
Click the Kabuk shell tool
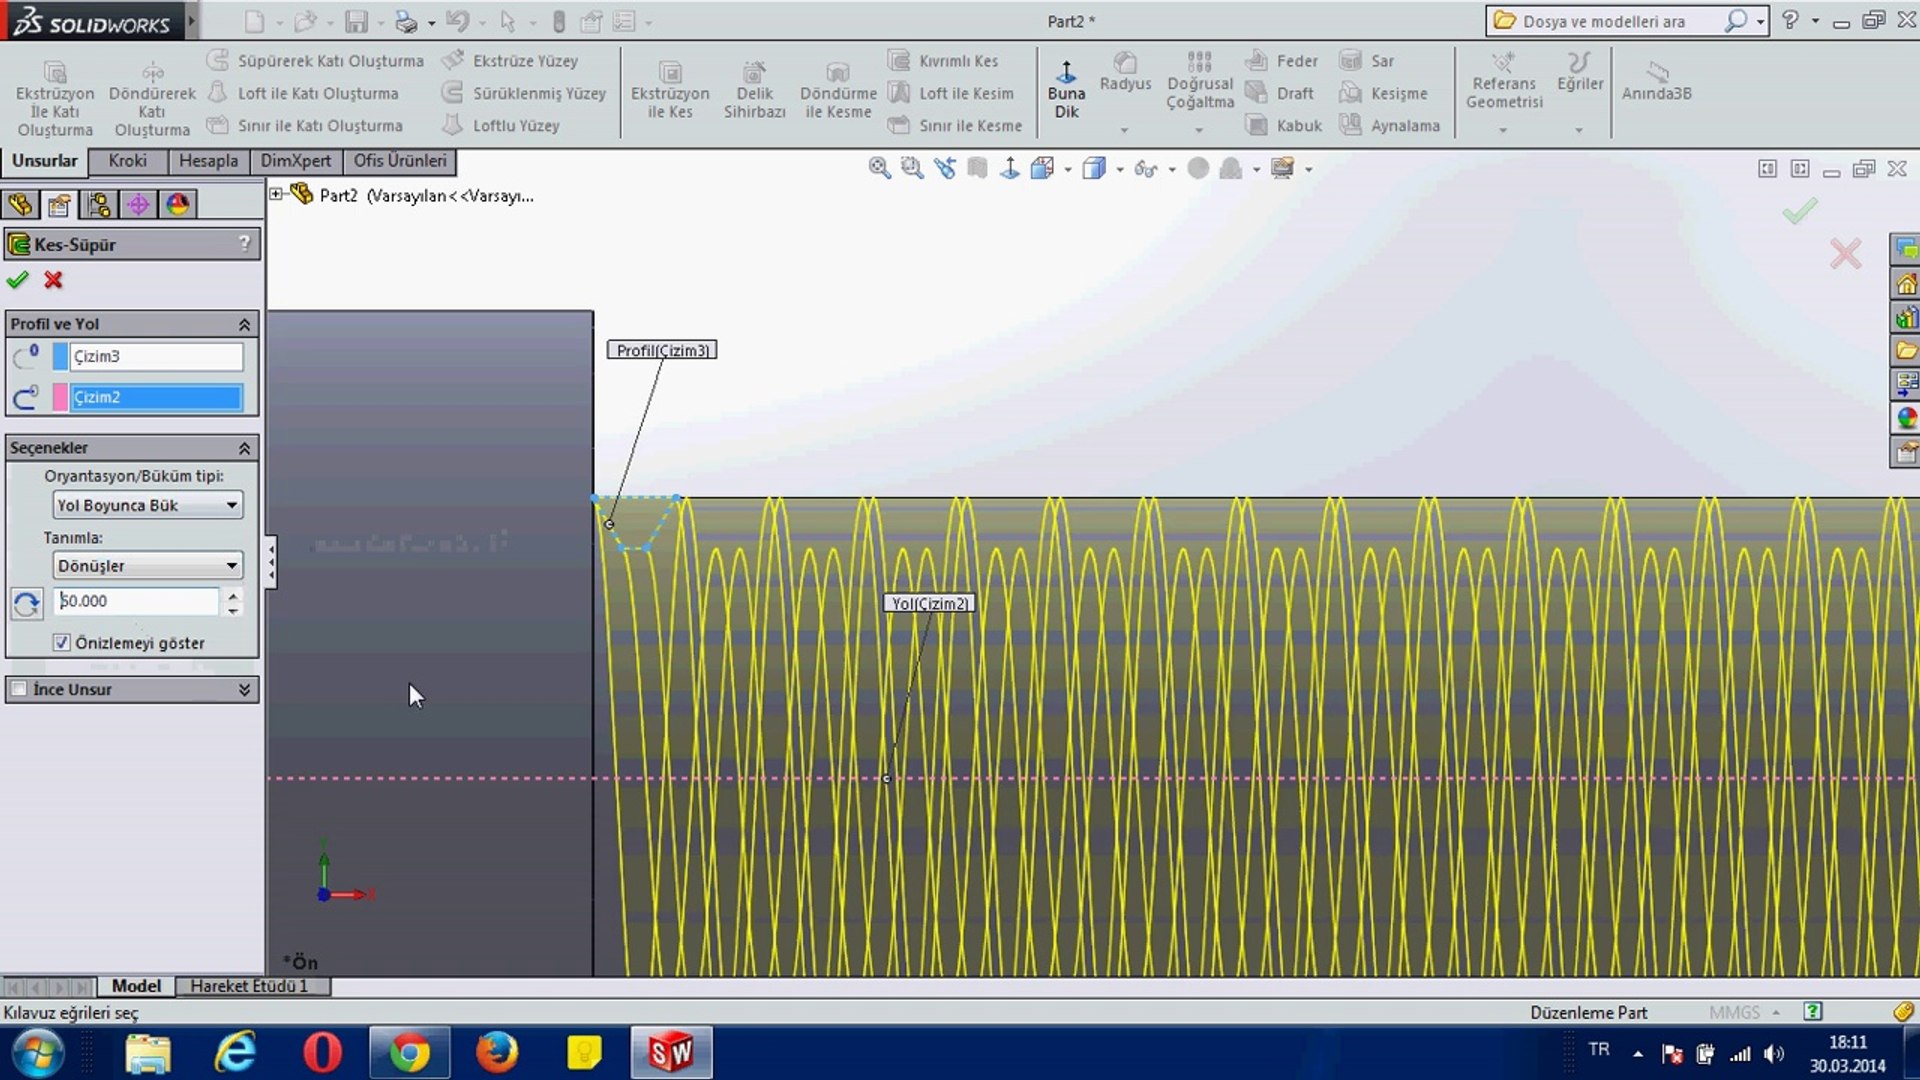(1284, 125)
